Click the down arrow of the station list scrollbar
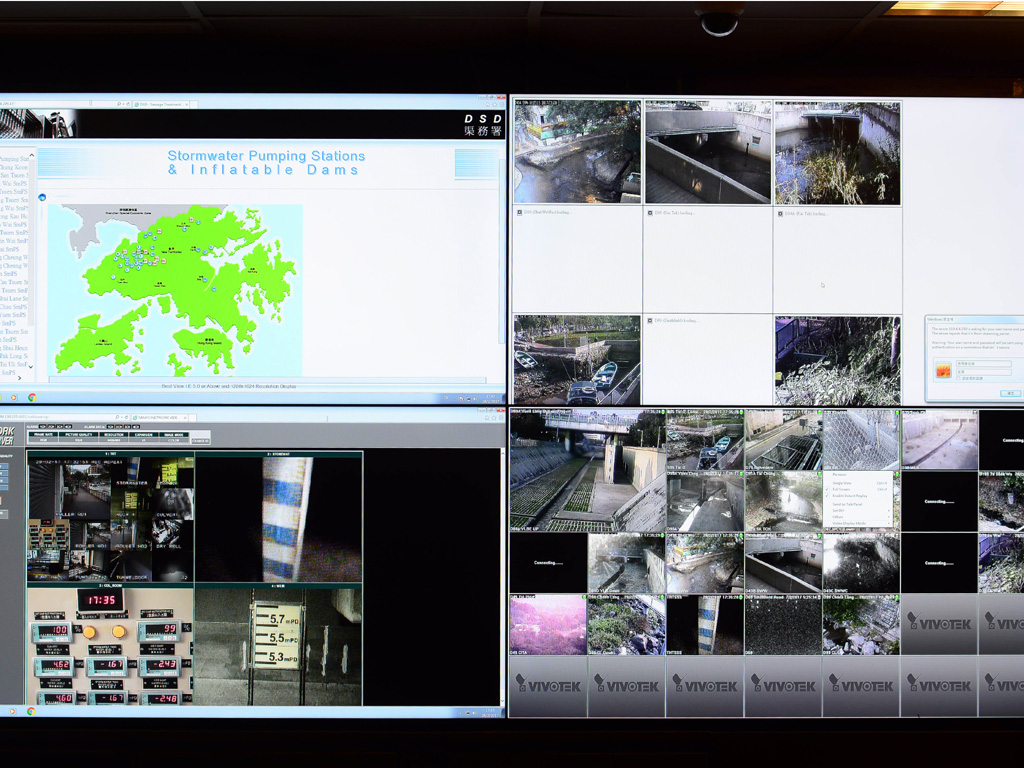 [31, 367]
